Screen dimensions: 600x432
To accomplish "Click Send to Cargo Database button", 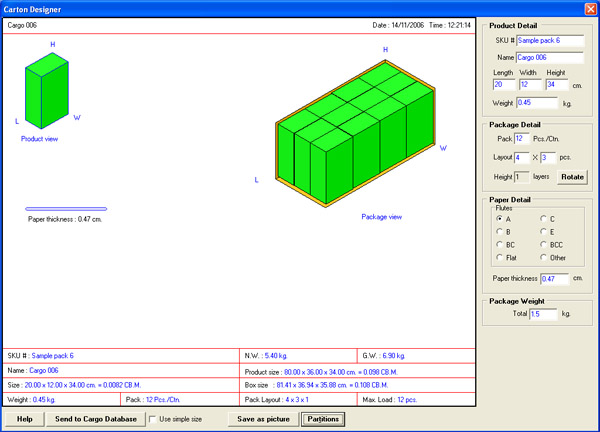I will pyautogui.click(x=96, y=419).
